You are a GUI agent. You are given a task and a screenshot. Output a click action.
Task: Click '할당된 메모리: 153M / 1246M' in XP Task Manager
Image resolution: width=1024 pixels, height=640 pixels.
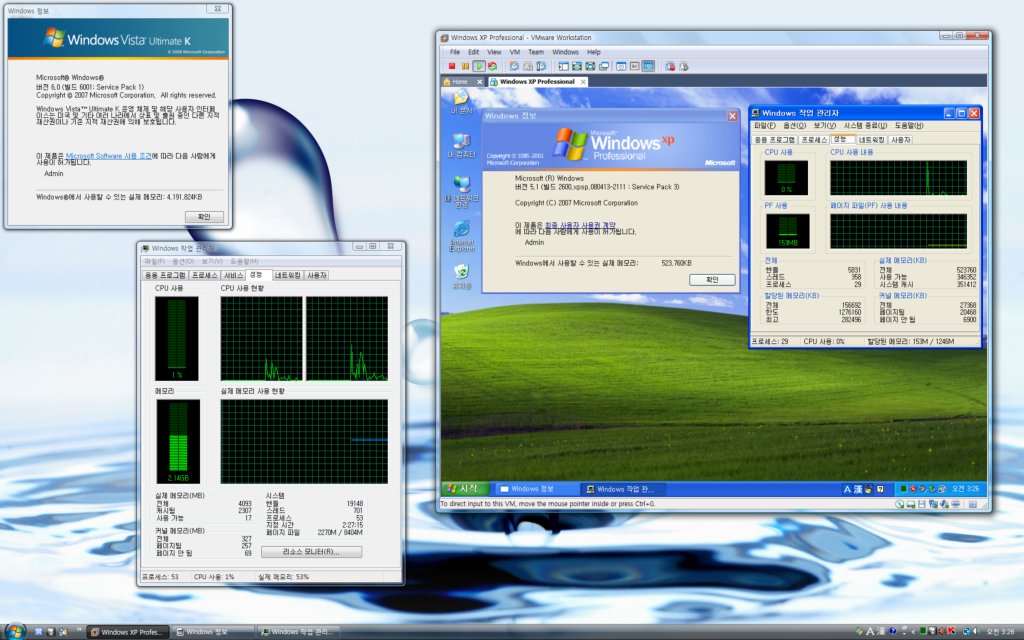point(910,342)
